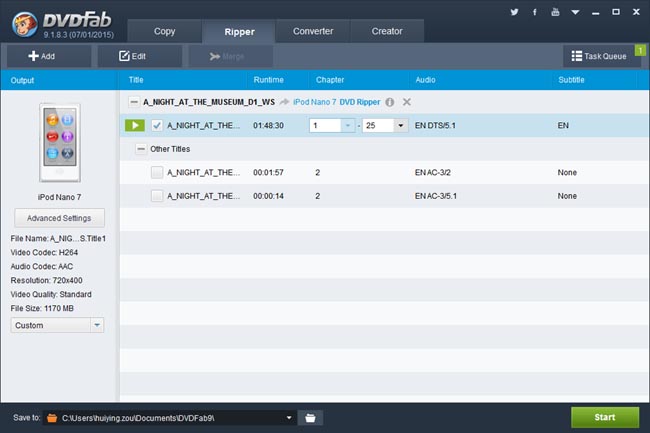
Task: Click the EN DTS/5.1 audio cell
Action: pyautogui.click(x=435, y=126)
